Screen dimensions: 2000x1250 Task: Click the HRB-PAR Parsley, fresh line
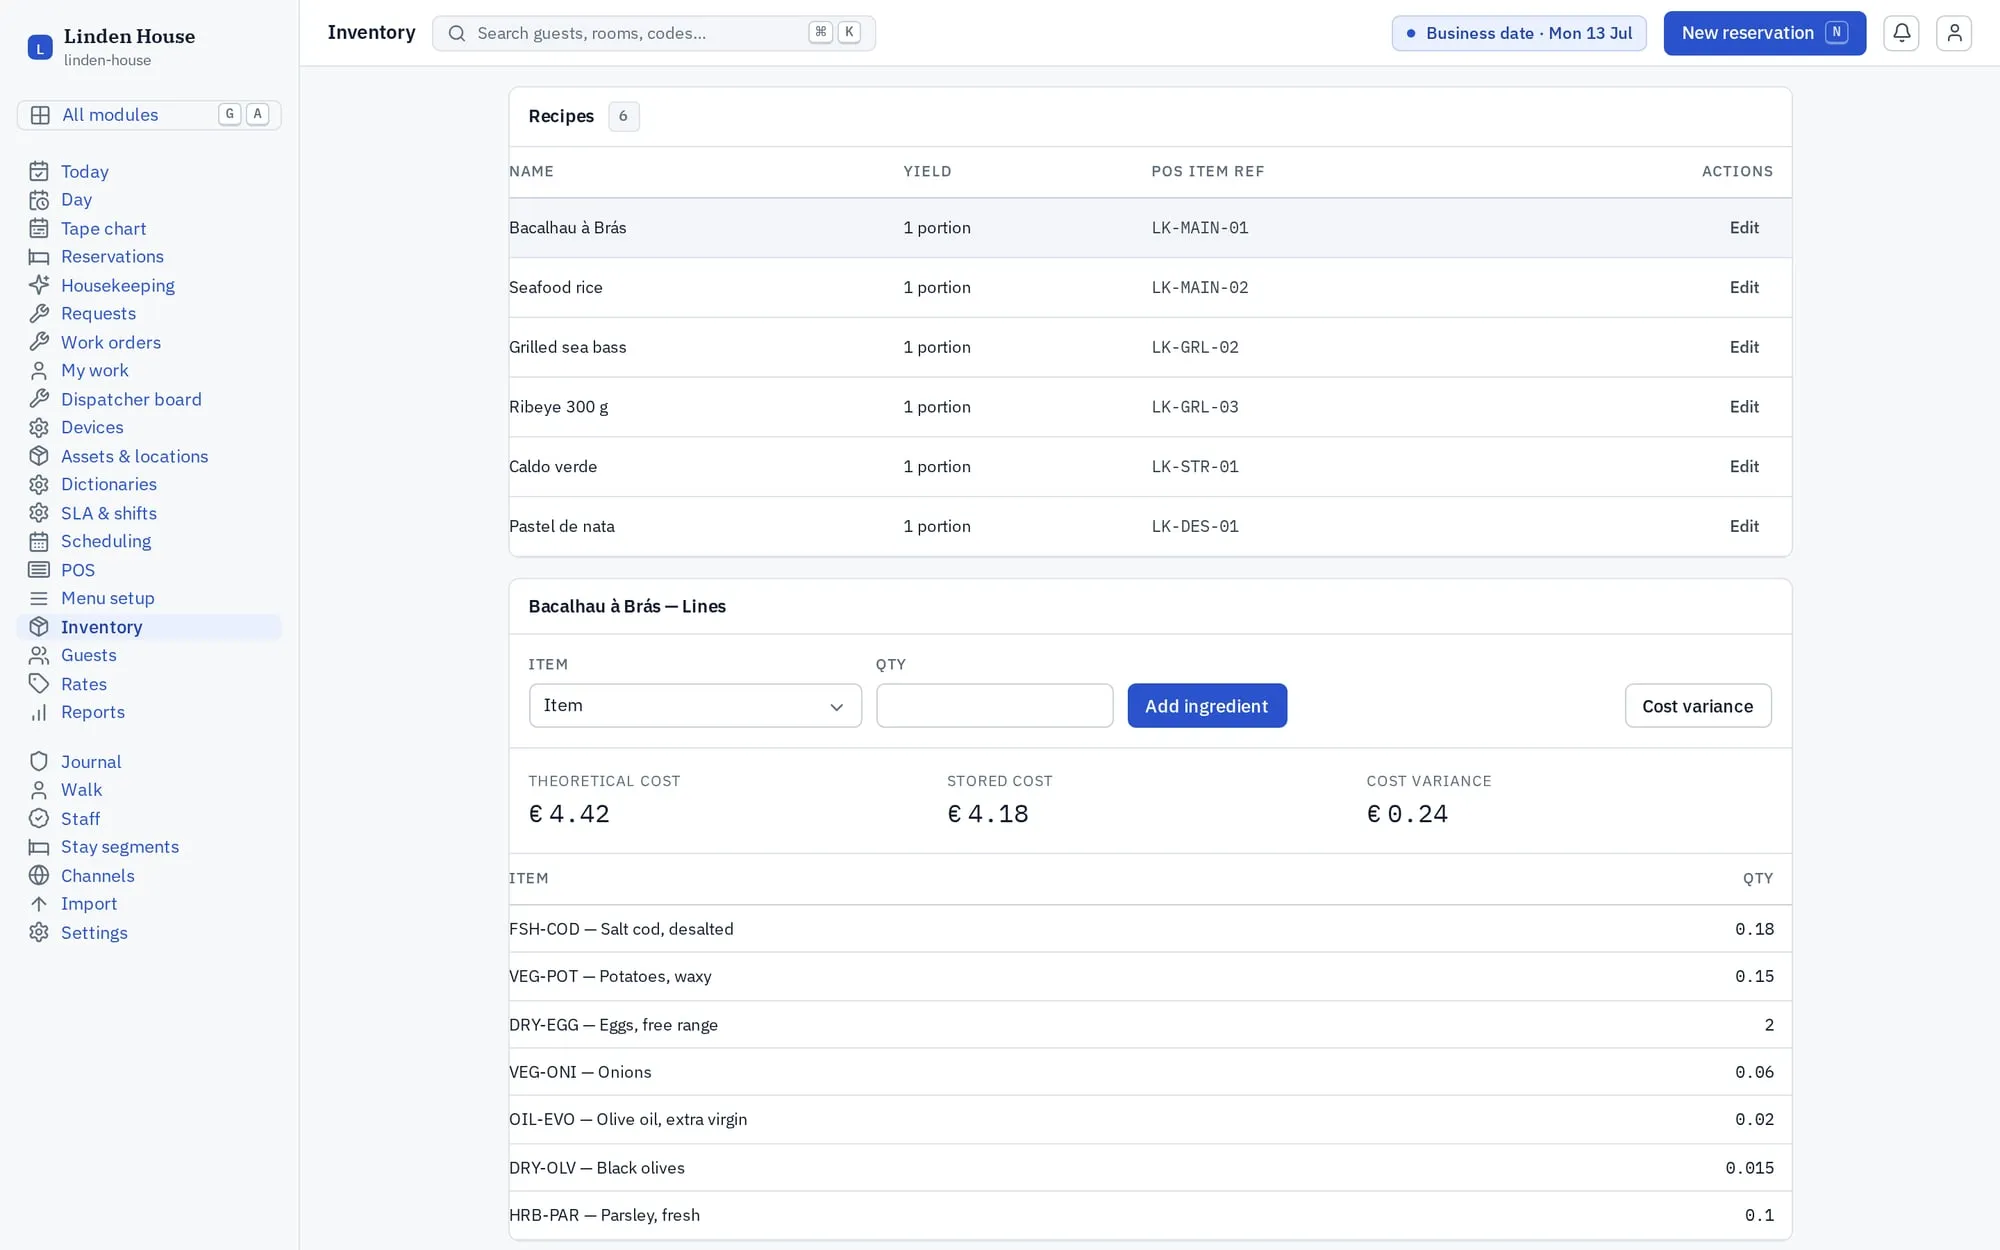(1150, 1216)
